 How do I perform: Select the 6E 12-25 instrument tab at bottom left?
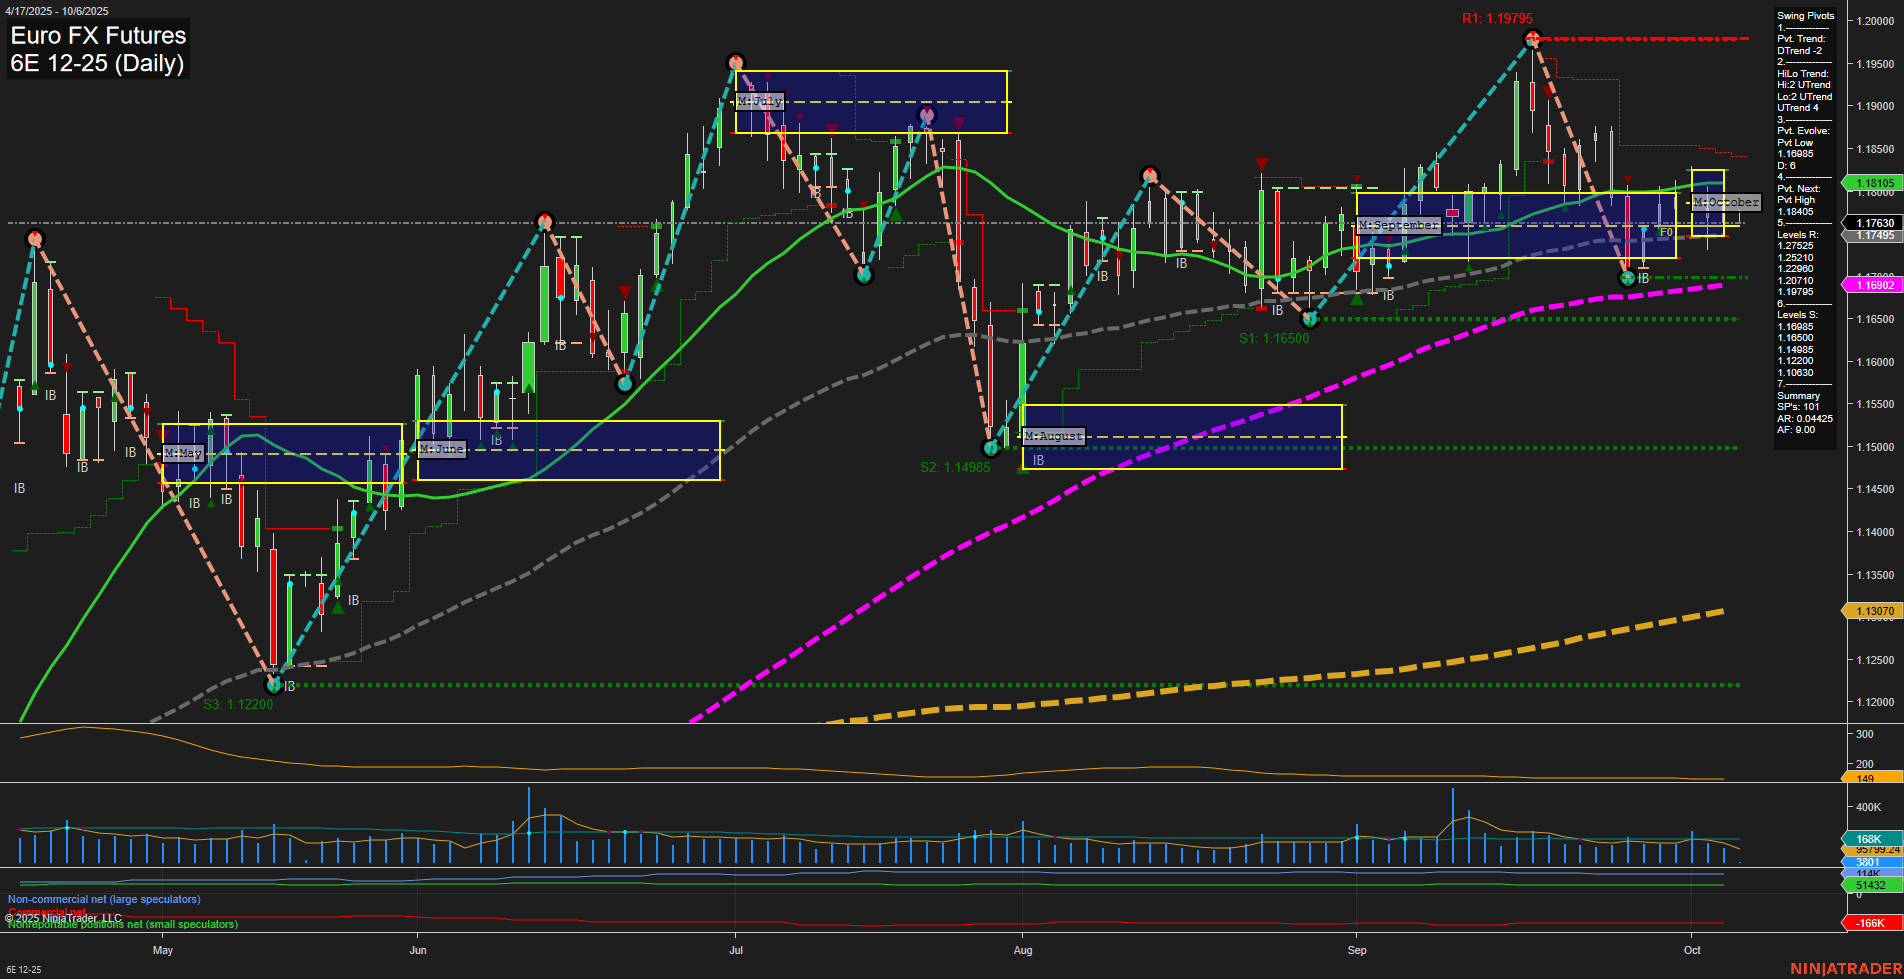click(x=22, y=969)
